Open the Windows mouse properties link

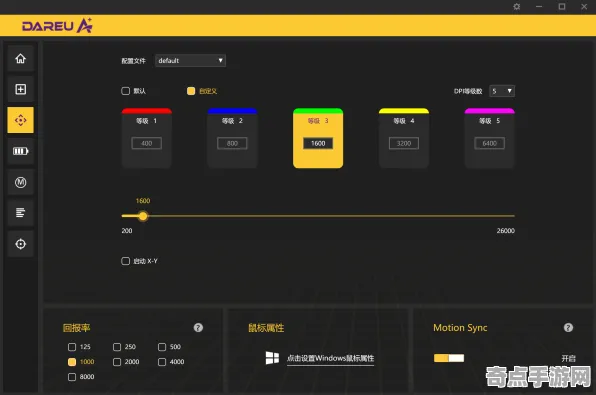pos(330,358)
